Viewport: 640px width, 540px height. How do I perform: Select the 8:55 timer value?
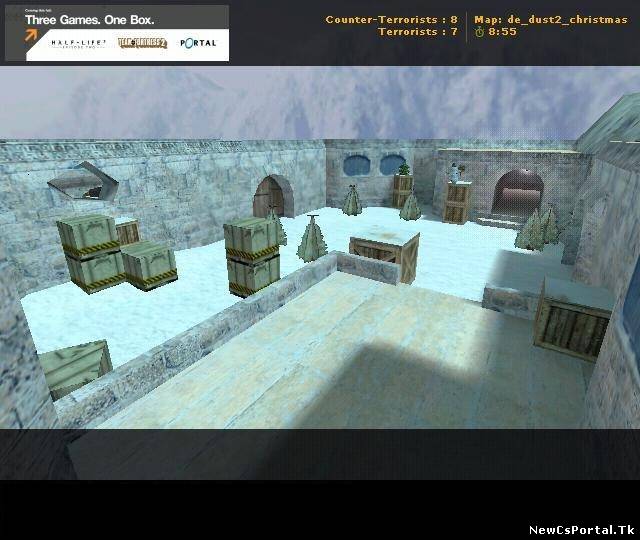502,32
